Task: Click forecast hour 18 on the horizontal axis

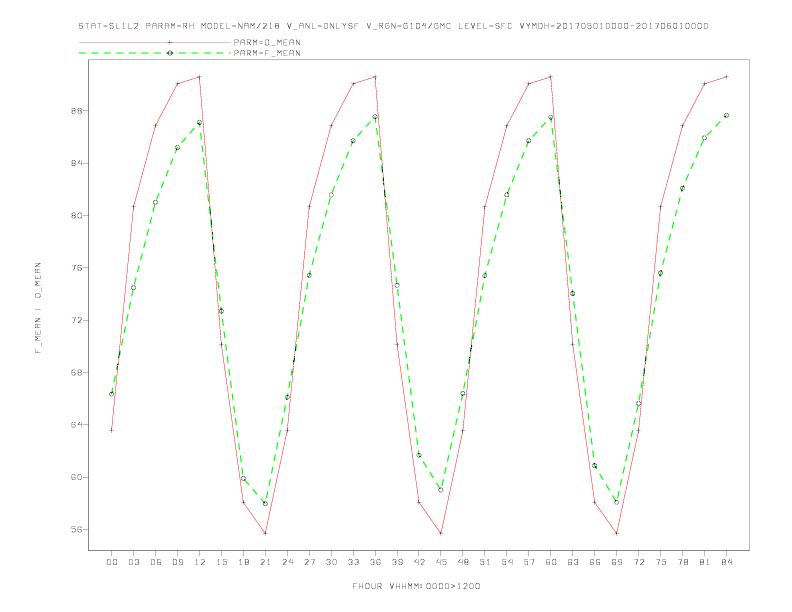Action: tap(243, 562)
